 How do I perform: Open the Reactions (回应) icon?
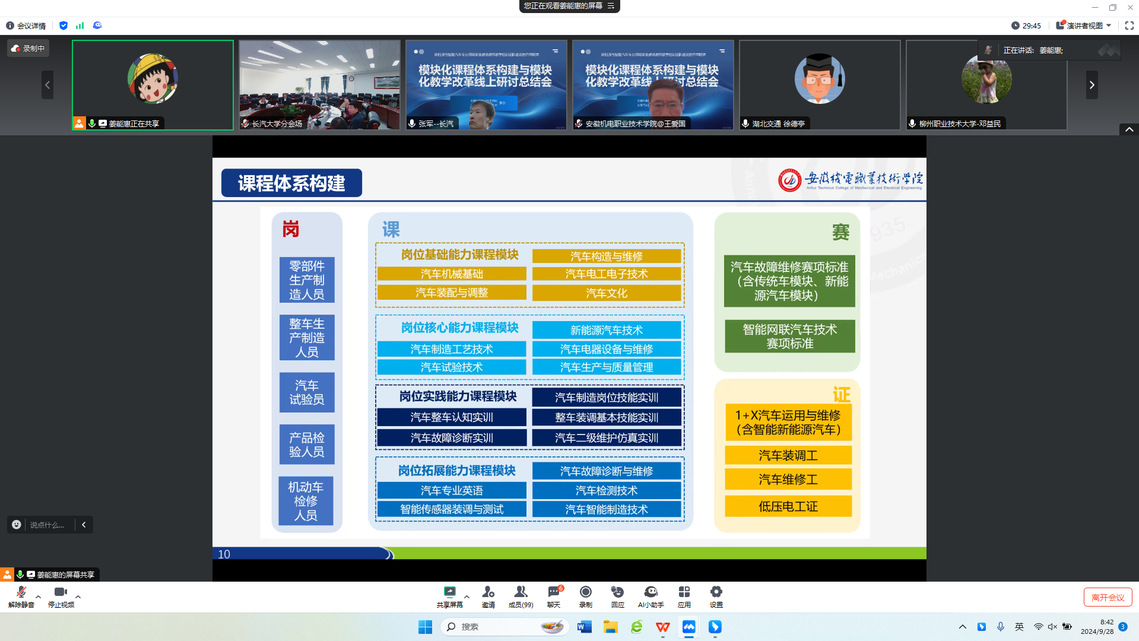[x=618, y=596]
